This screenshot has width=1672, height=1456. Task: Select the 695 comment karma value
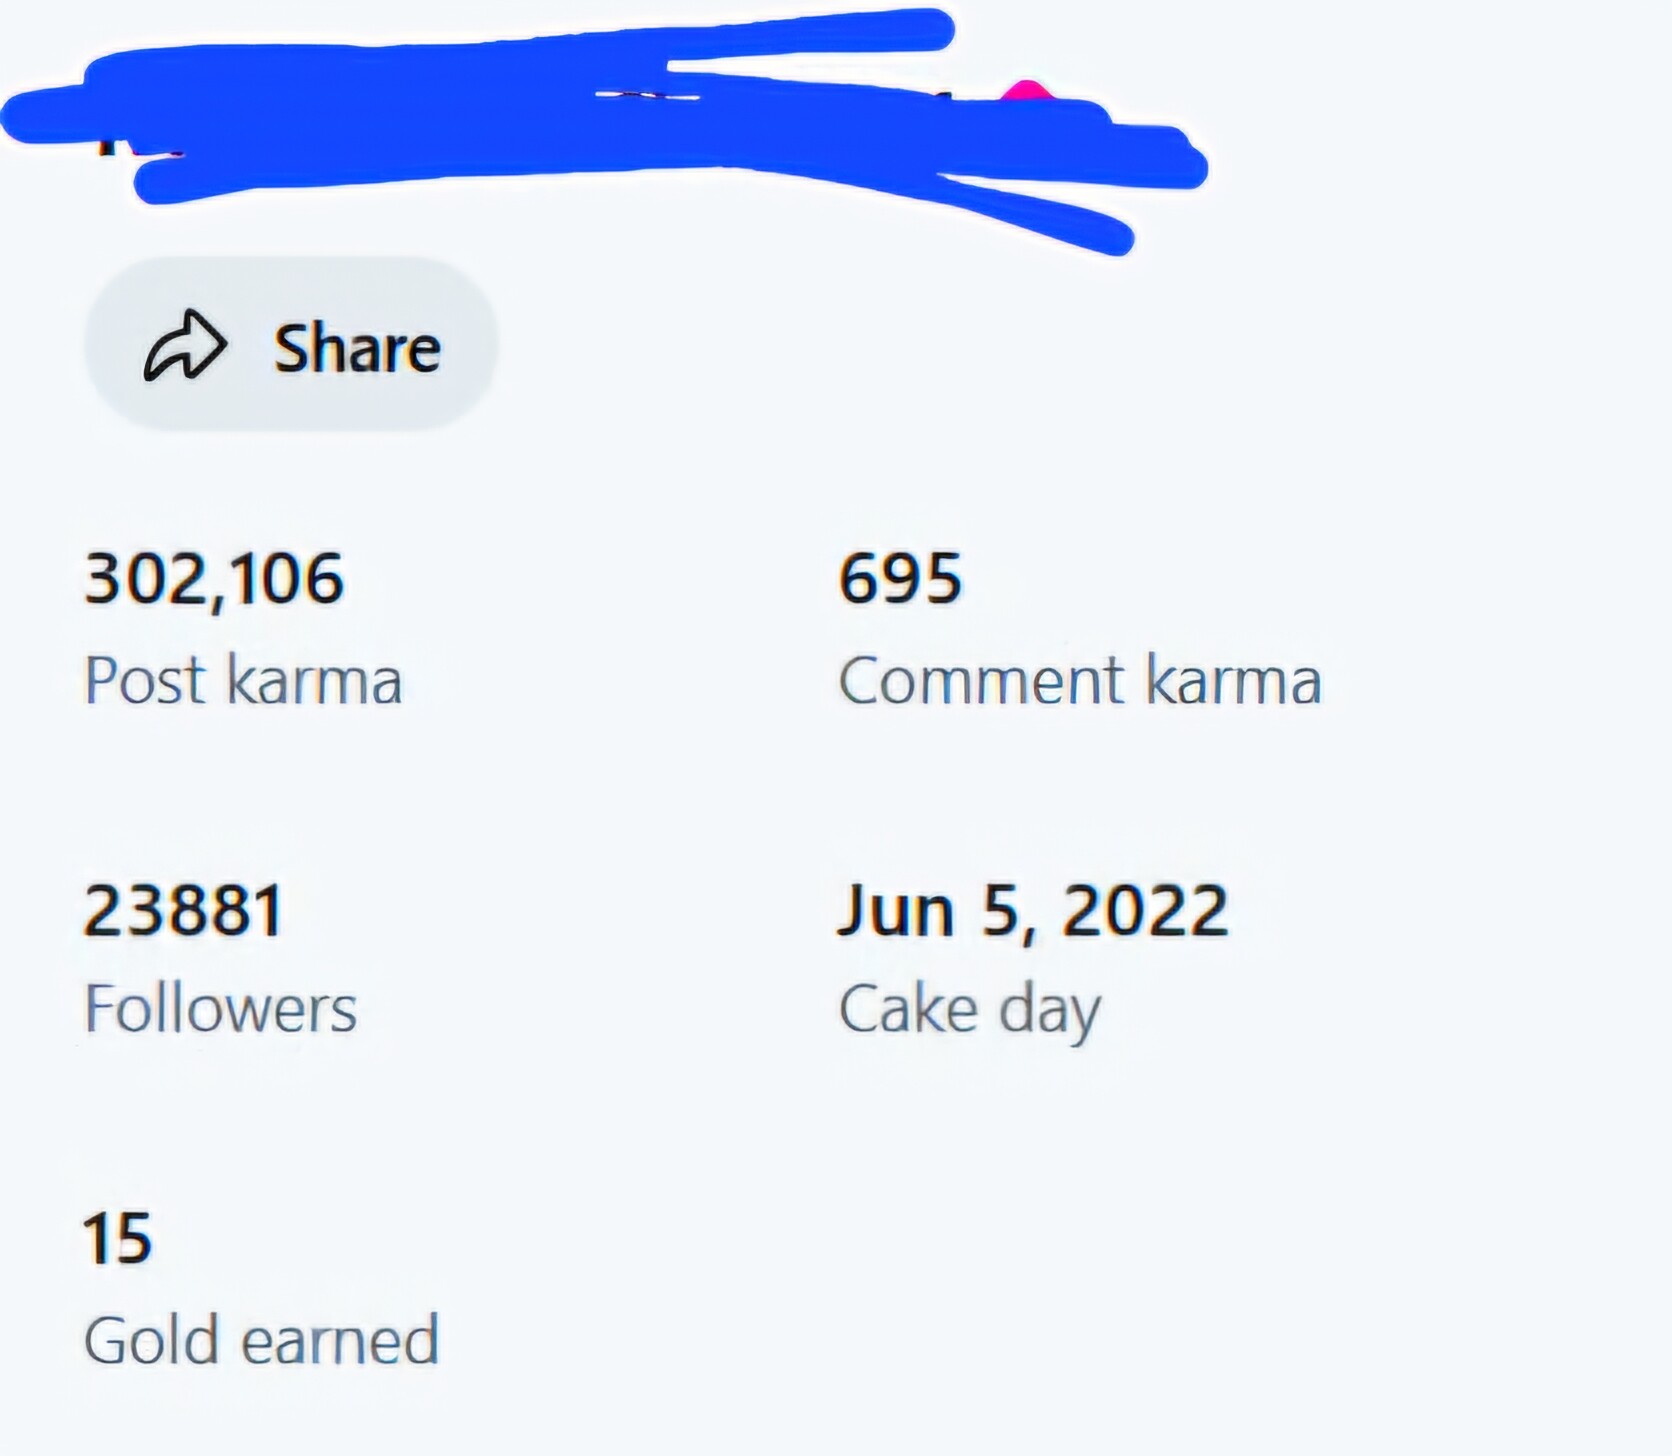point(900,578)
